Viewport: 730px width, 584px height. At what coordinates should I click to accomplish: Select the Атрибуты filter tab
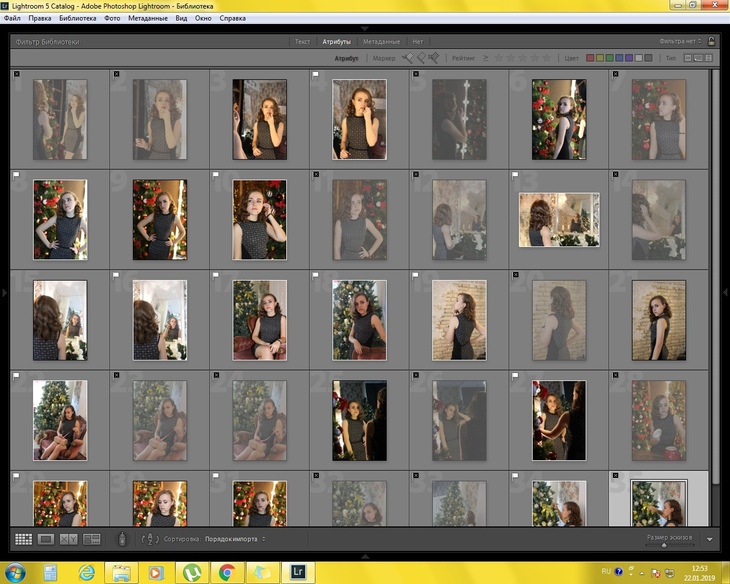(x=336, y=41)
